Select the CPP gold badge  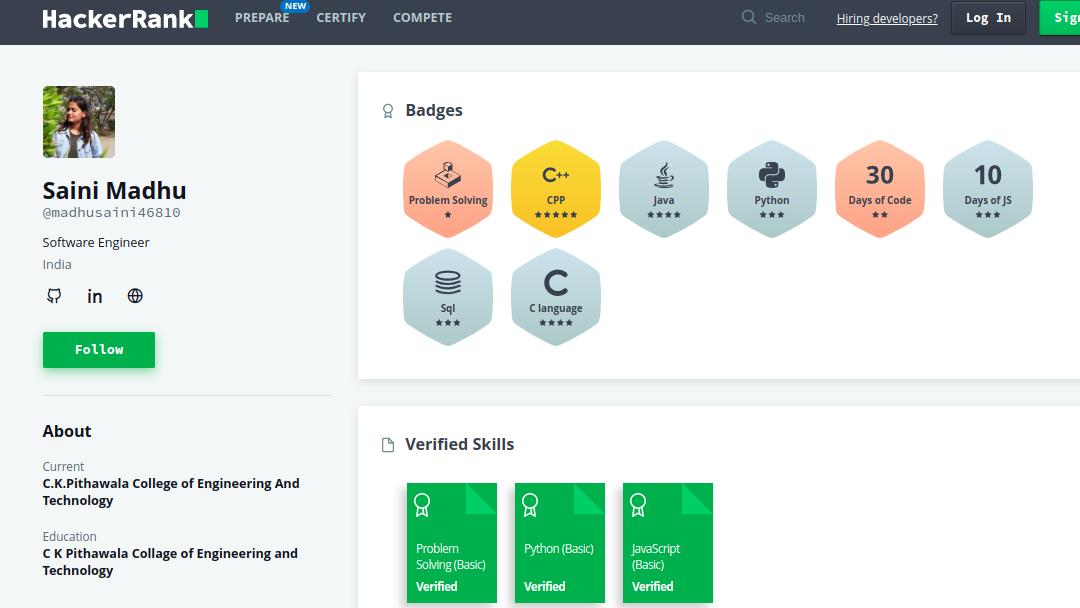556,189
